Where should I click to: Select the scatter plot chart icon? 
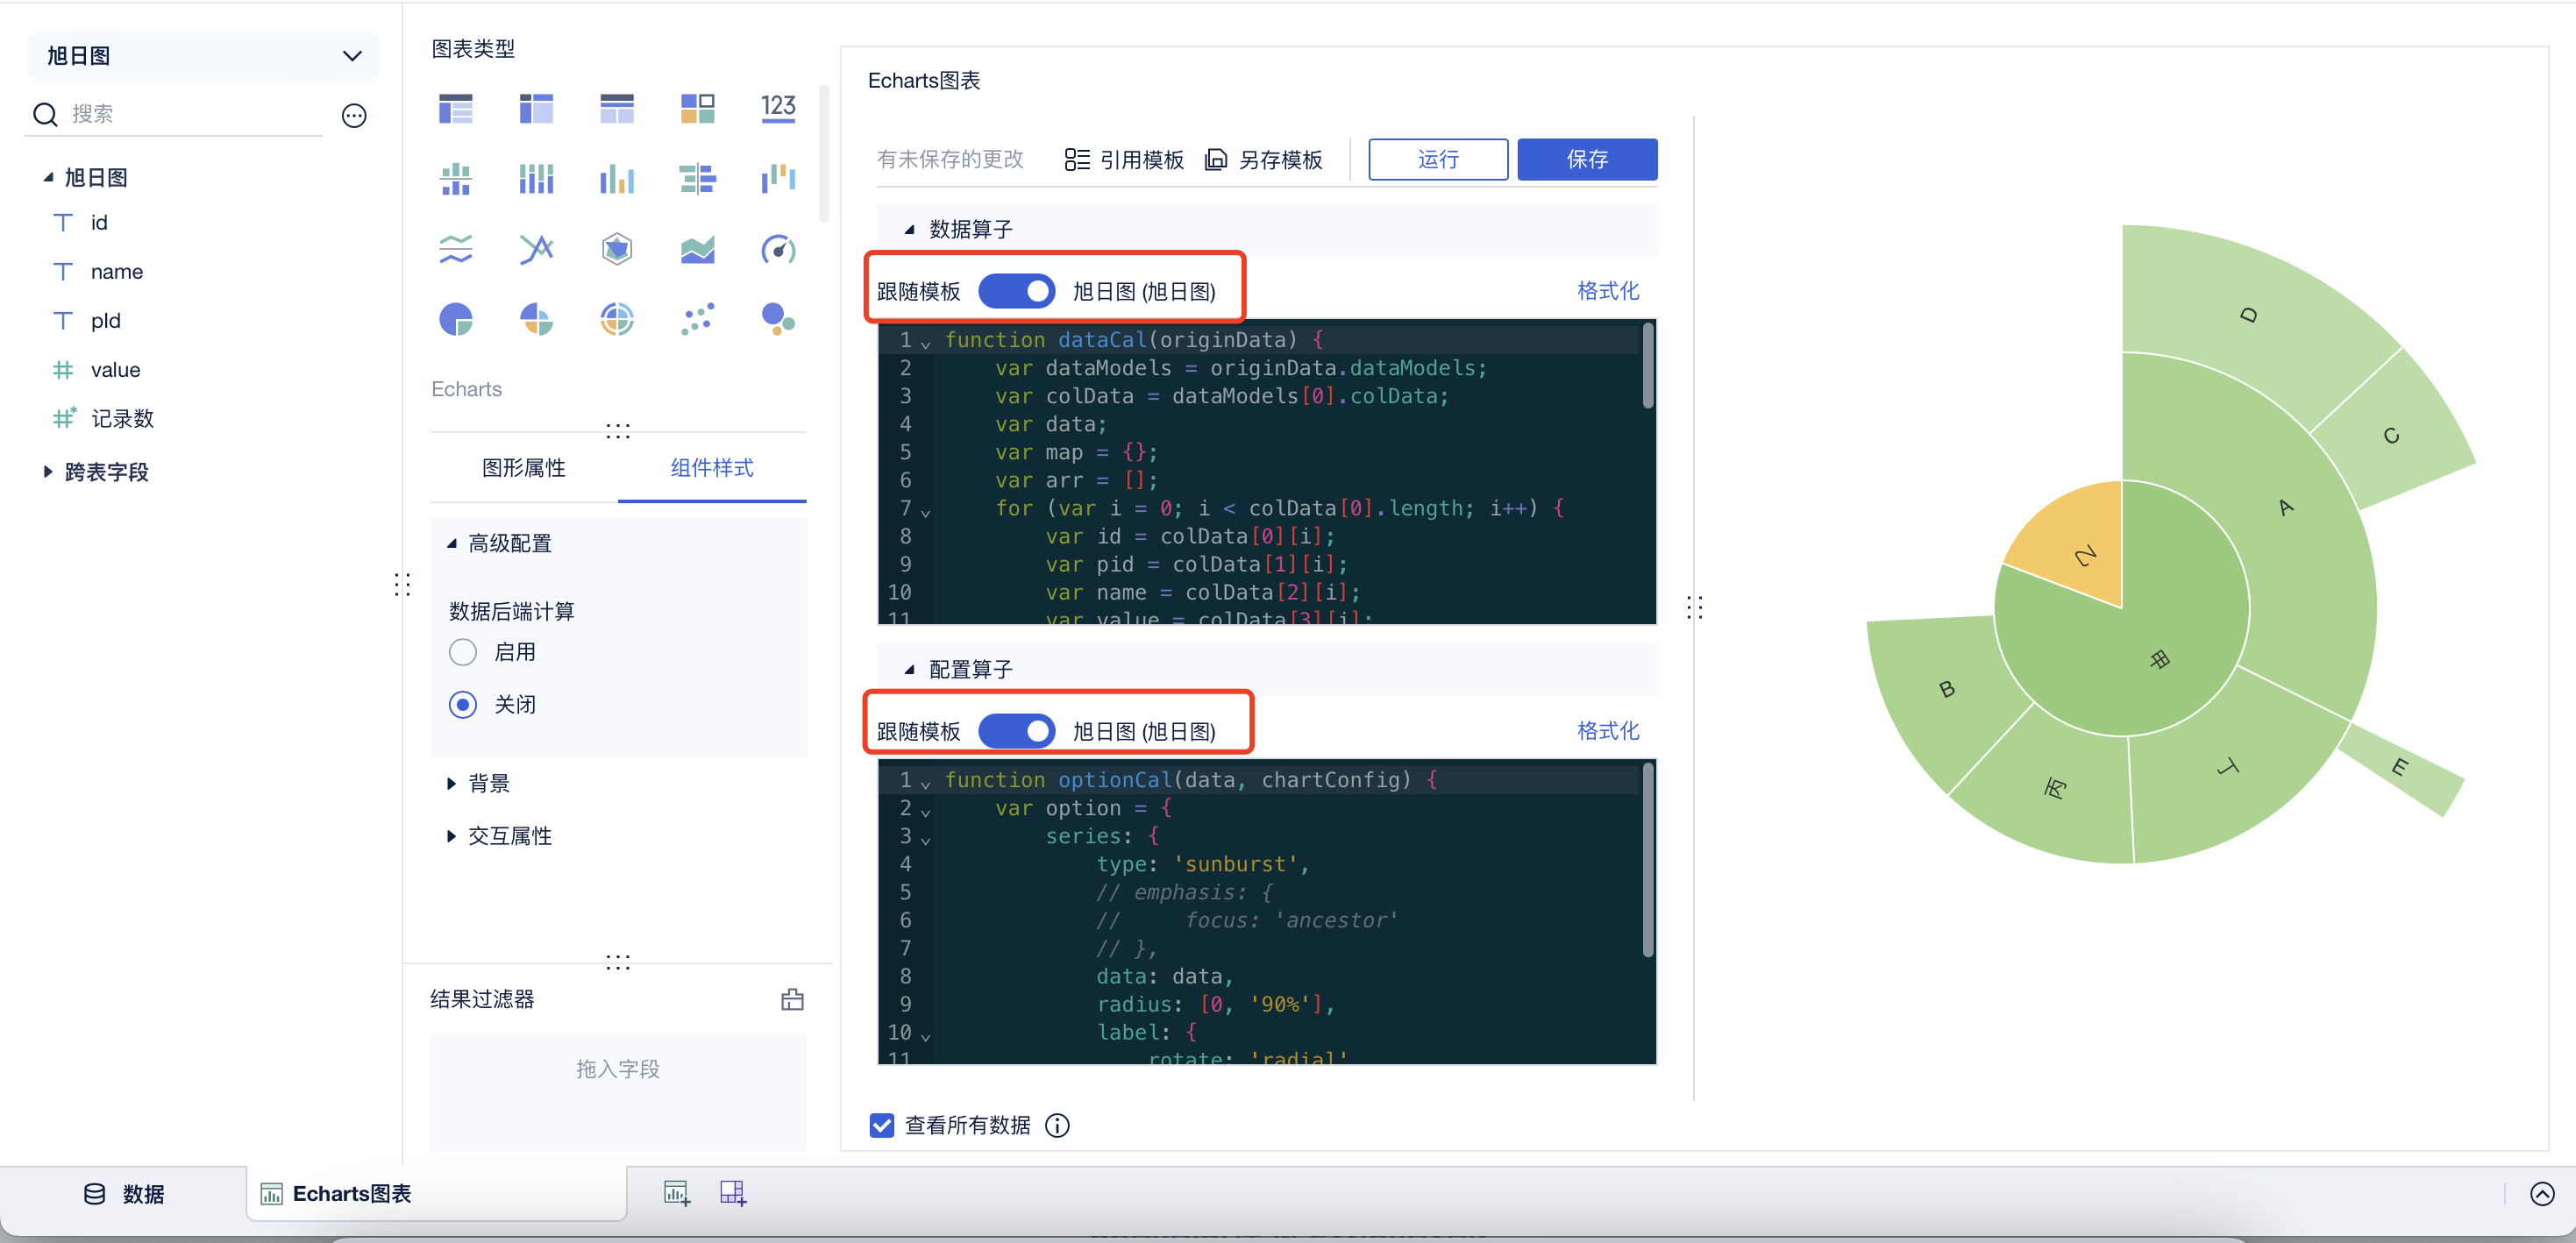tap(697, 320)
